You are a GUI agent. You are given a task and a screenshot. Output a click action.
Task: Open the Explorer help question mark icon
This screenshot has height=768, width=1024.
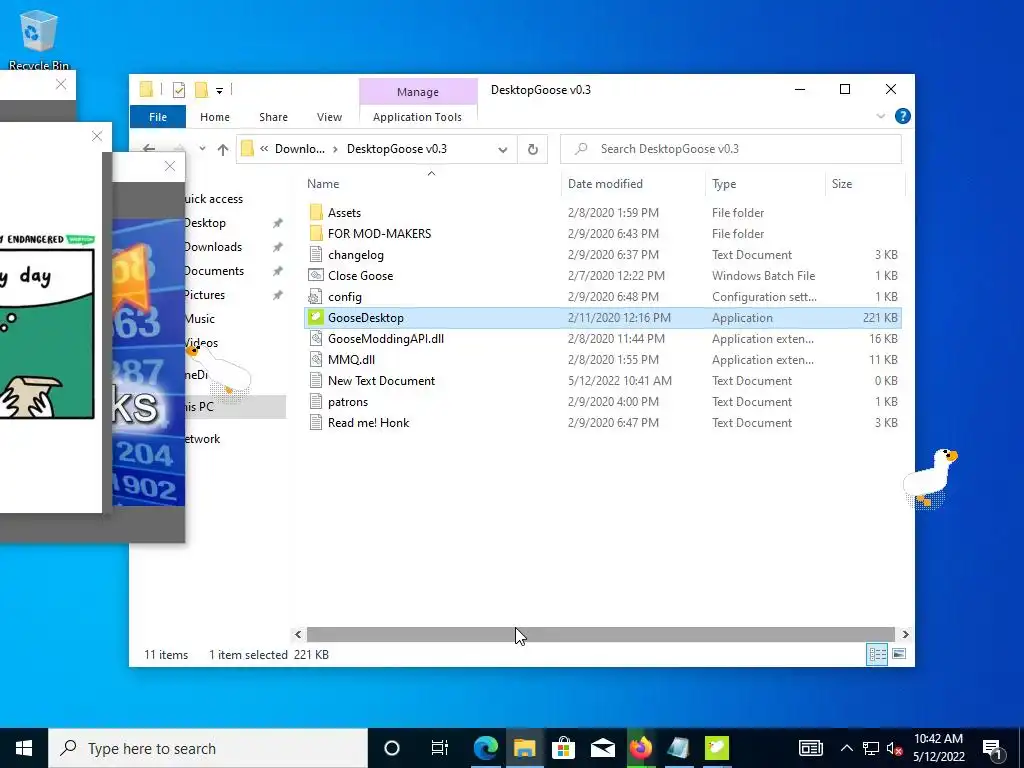click(x=903, y=116)
